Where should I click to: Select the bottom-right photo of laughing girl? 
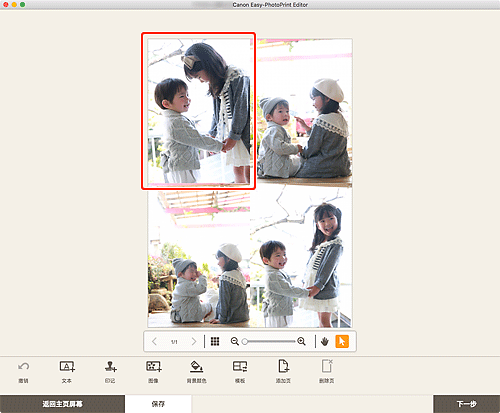pos(301,257)
